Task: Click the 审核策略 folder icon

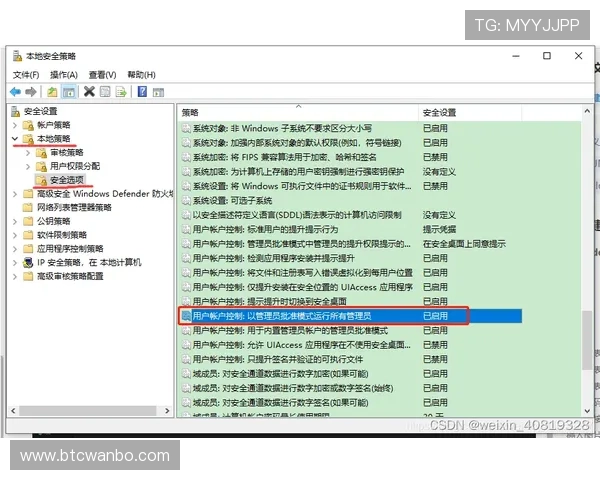Action: coord(41,153)
